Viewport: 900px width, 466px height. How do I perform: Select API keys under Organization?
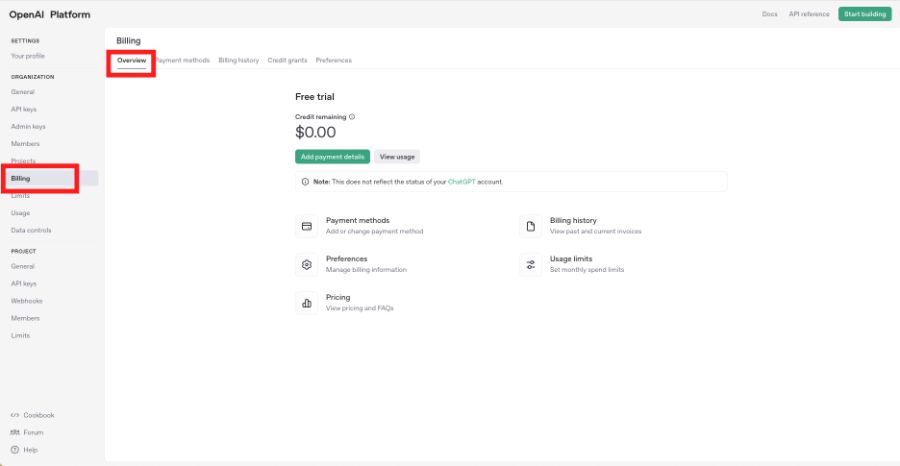pos(24,109)
